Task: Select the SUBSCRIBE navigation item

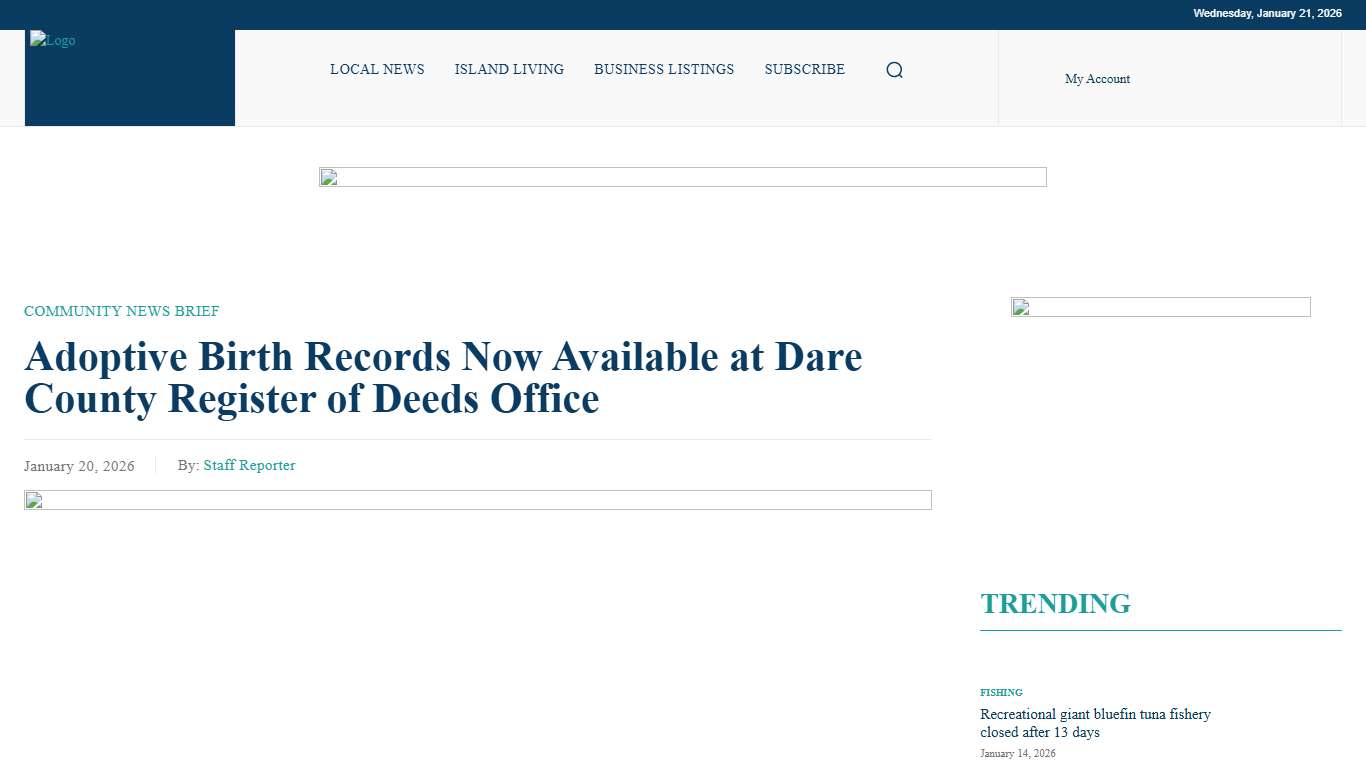Action: pos(804,69)
